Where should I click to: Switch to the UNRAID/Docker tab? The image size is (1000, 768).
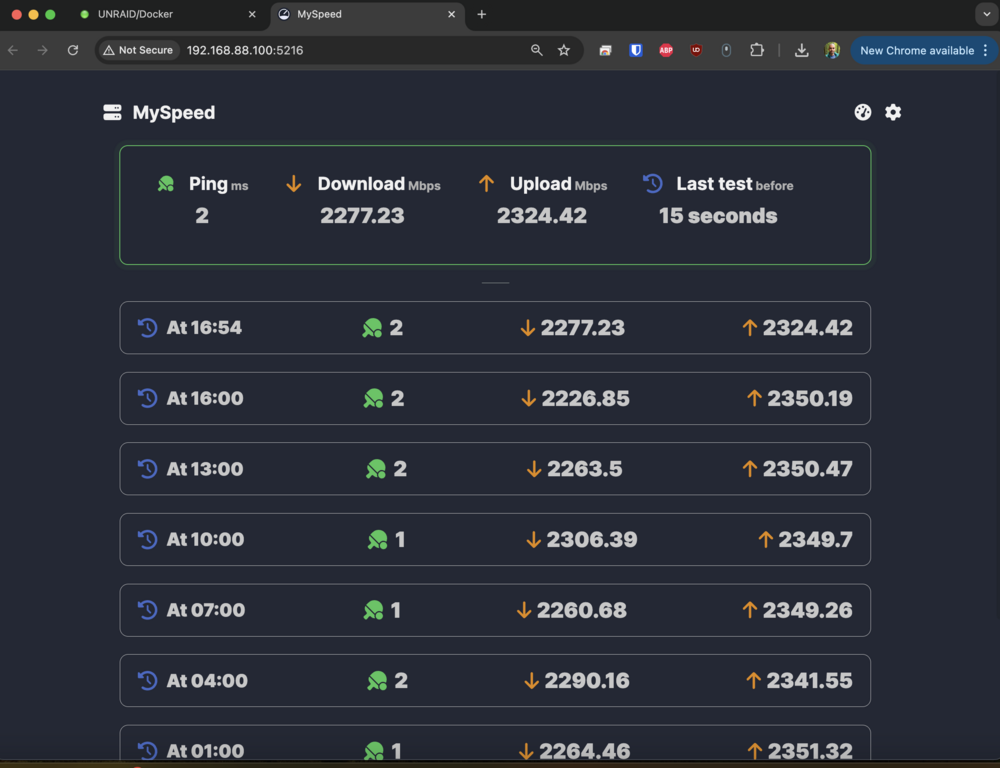(167, 14)
